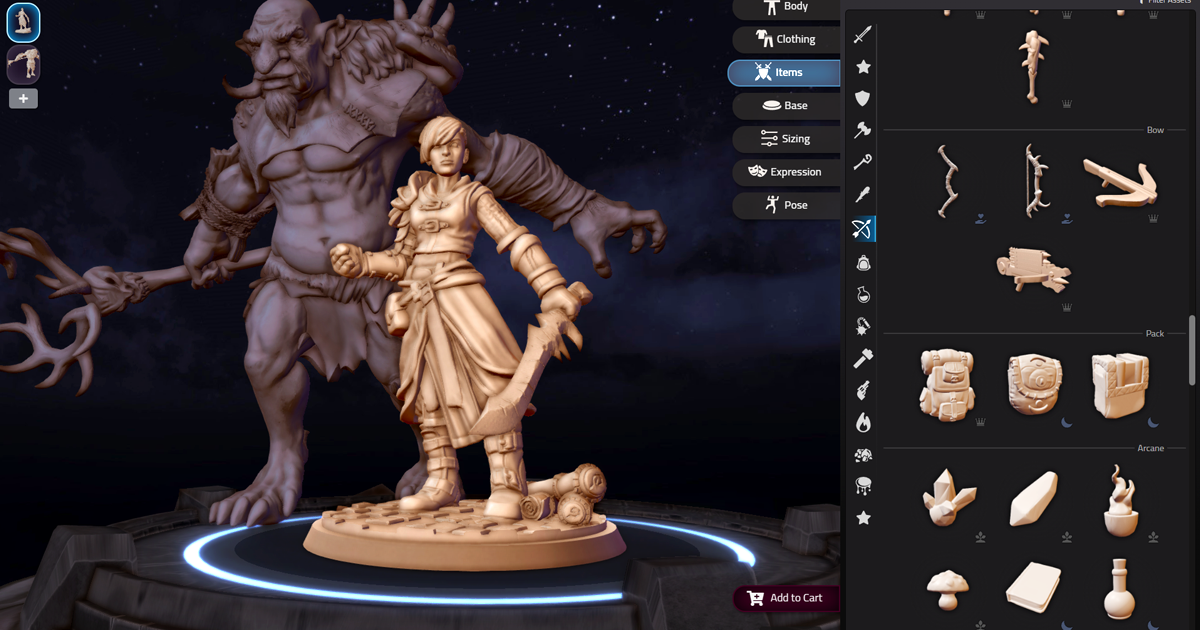The image size is (1200, 630).
Task: Open the Filter Assets control
Action: click(1163, 3)
